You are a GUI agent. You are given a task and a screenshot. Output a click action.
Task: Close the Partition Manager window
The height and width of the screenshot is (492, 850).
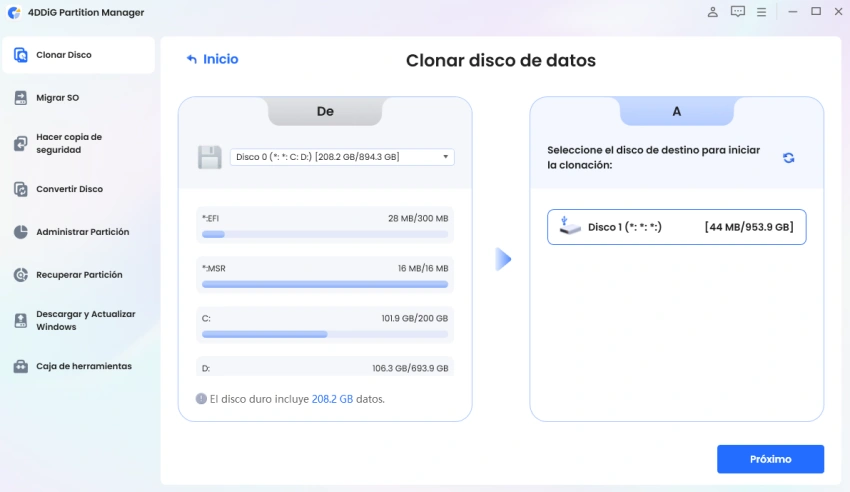[x=838, y=11]
